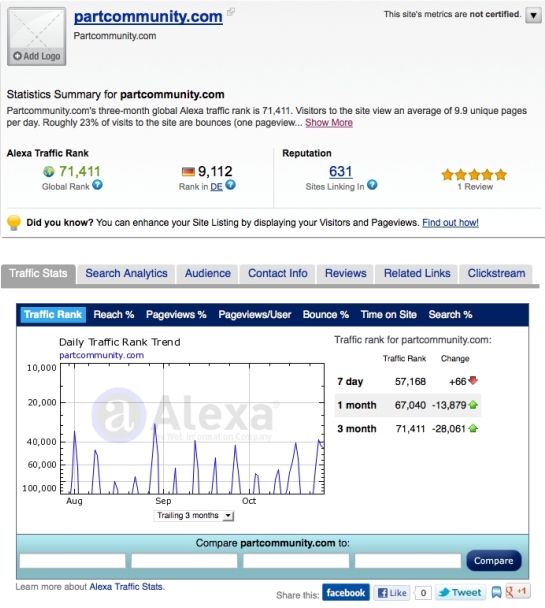Open the Trailing 3 months dropdown
Viewport: 545px width, 608px height.
(194, 516)
